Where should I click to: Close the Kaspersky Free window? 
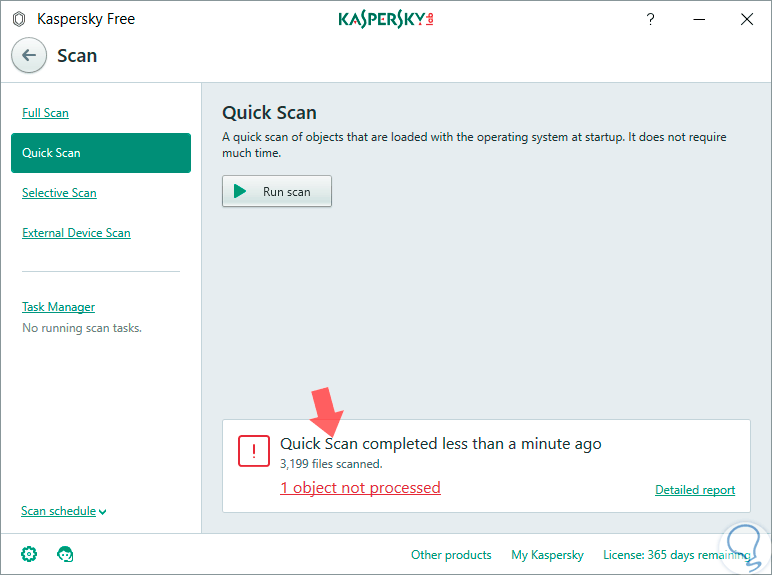tap(747, 19)
